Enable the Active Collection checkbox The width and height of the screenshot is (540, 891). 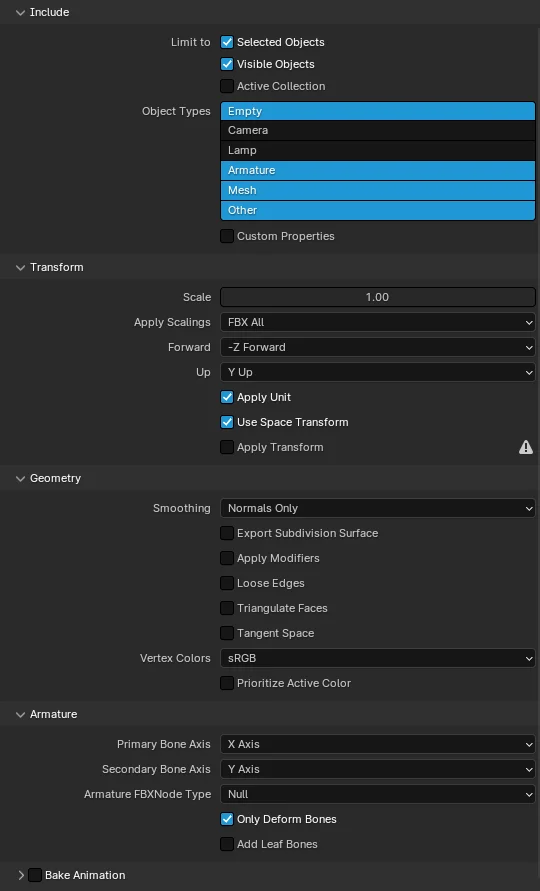pyautogui.click(x=227, y=86)
